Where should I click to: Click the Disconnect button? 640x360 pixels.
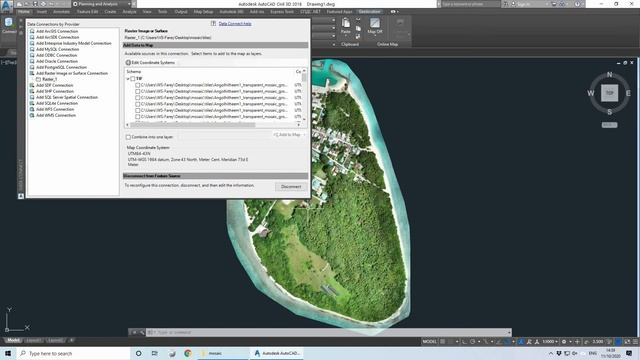click(x=291, y=187)
